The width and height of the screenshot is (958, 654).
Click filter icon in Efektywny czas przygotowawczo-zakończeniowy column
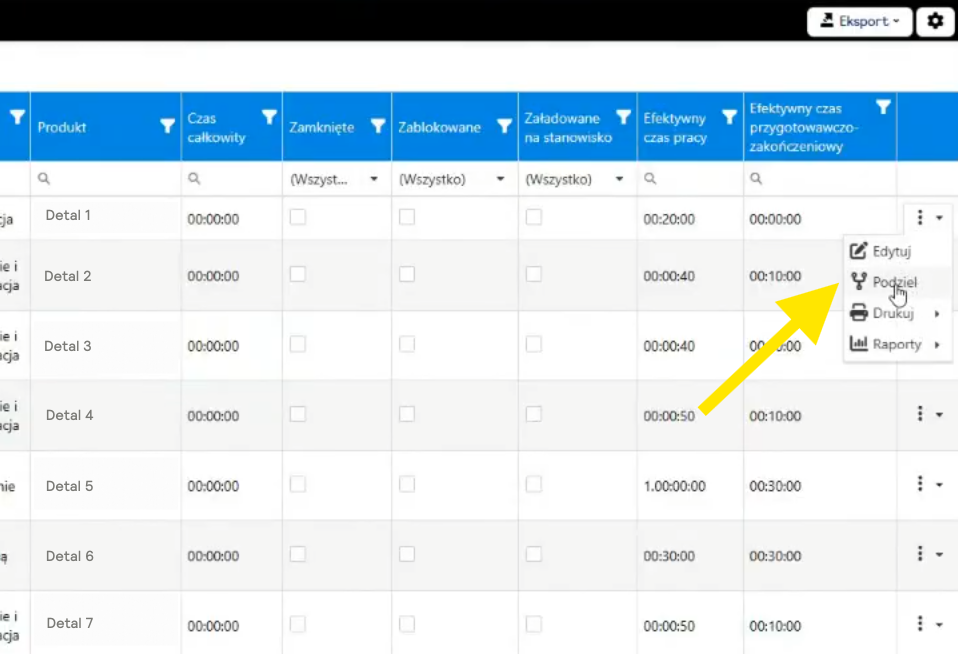pos(882,107)
